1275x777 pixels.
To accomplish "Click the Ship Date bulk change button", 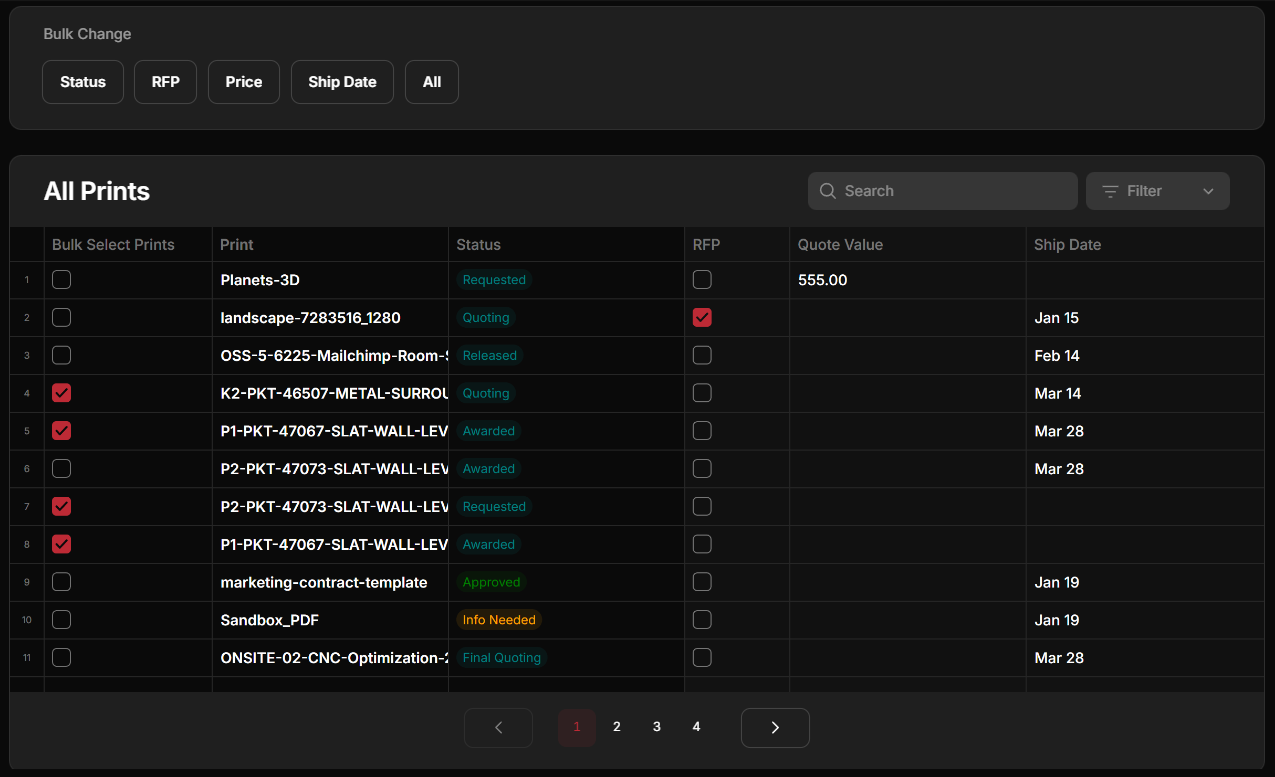I will pos(342,81).
